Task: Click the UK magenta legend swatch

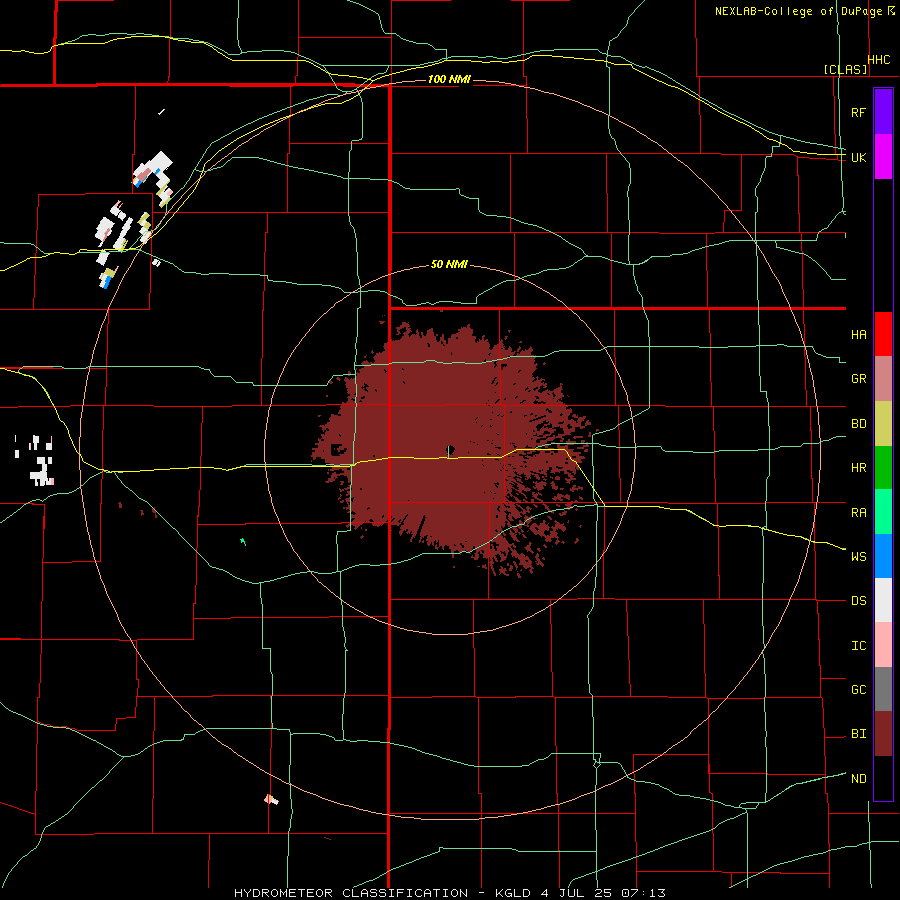Action: tap(883, 157)
